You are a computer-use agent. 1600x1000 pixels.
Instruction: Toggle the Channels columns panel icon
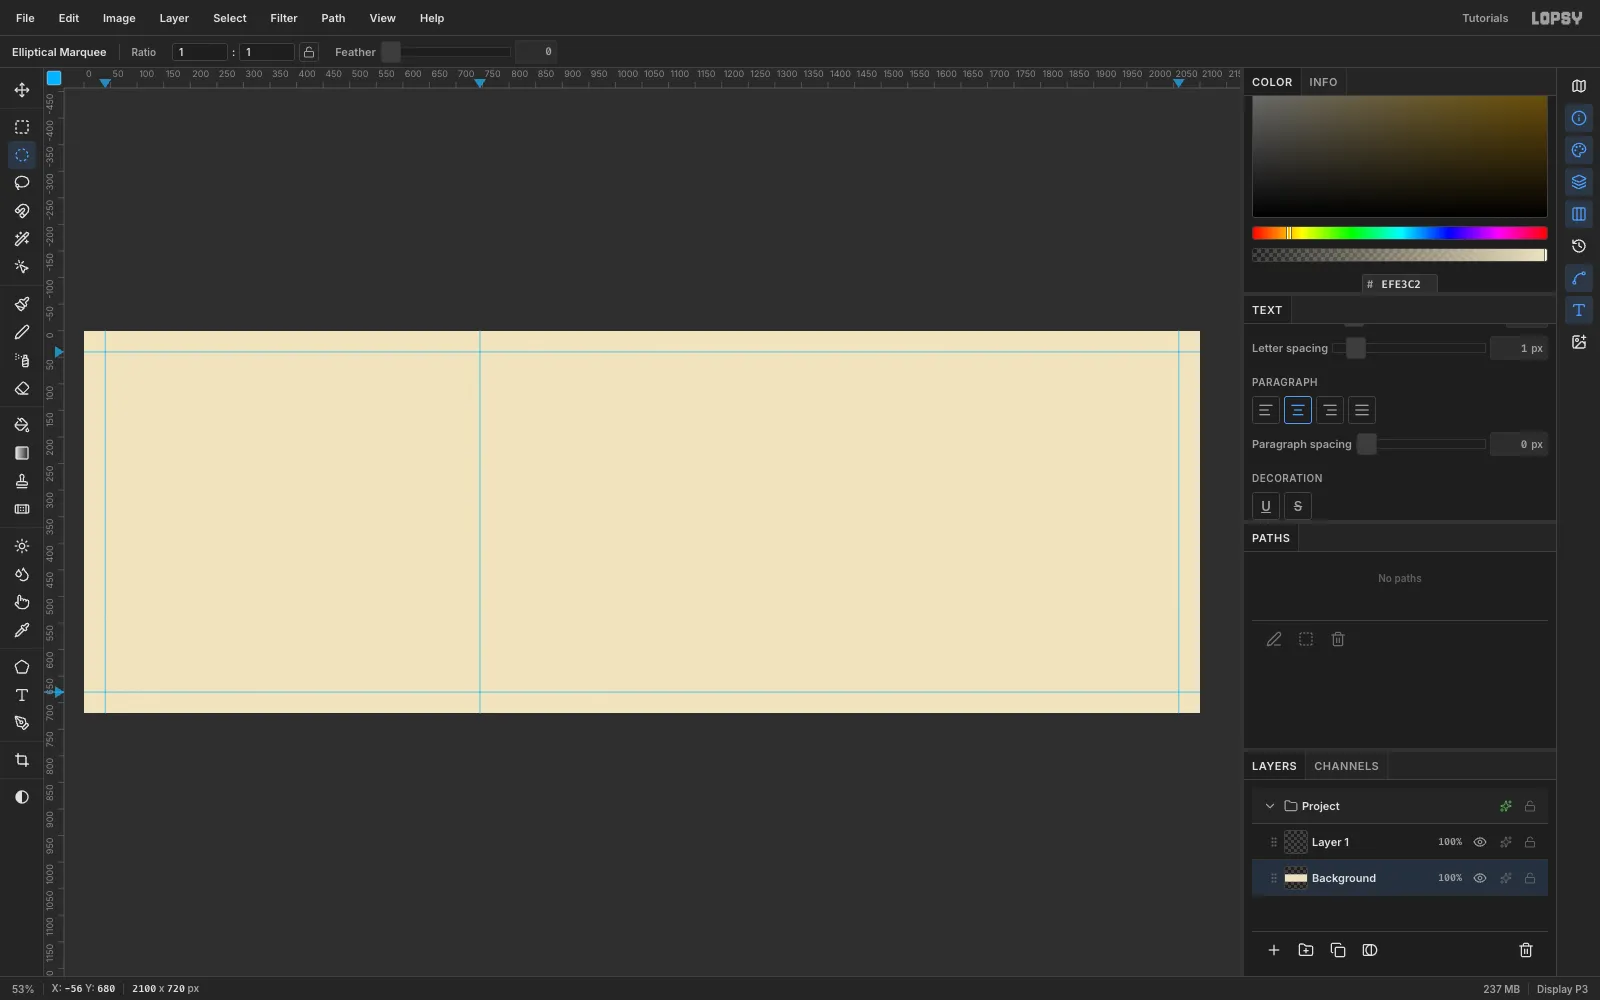(x=1578, y=214)
